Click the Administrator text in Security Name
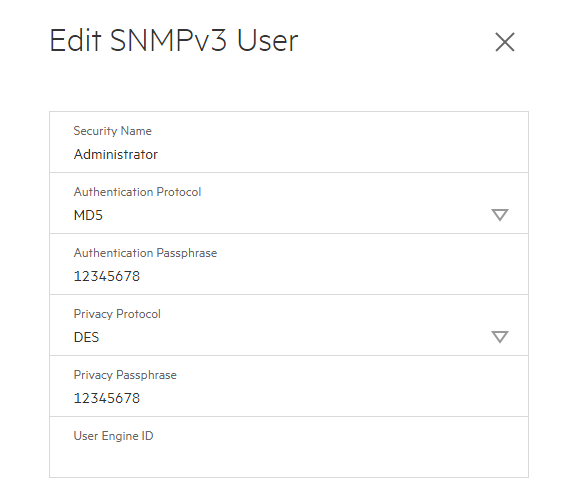 (x=116, y=154)
